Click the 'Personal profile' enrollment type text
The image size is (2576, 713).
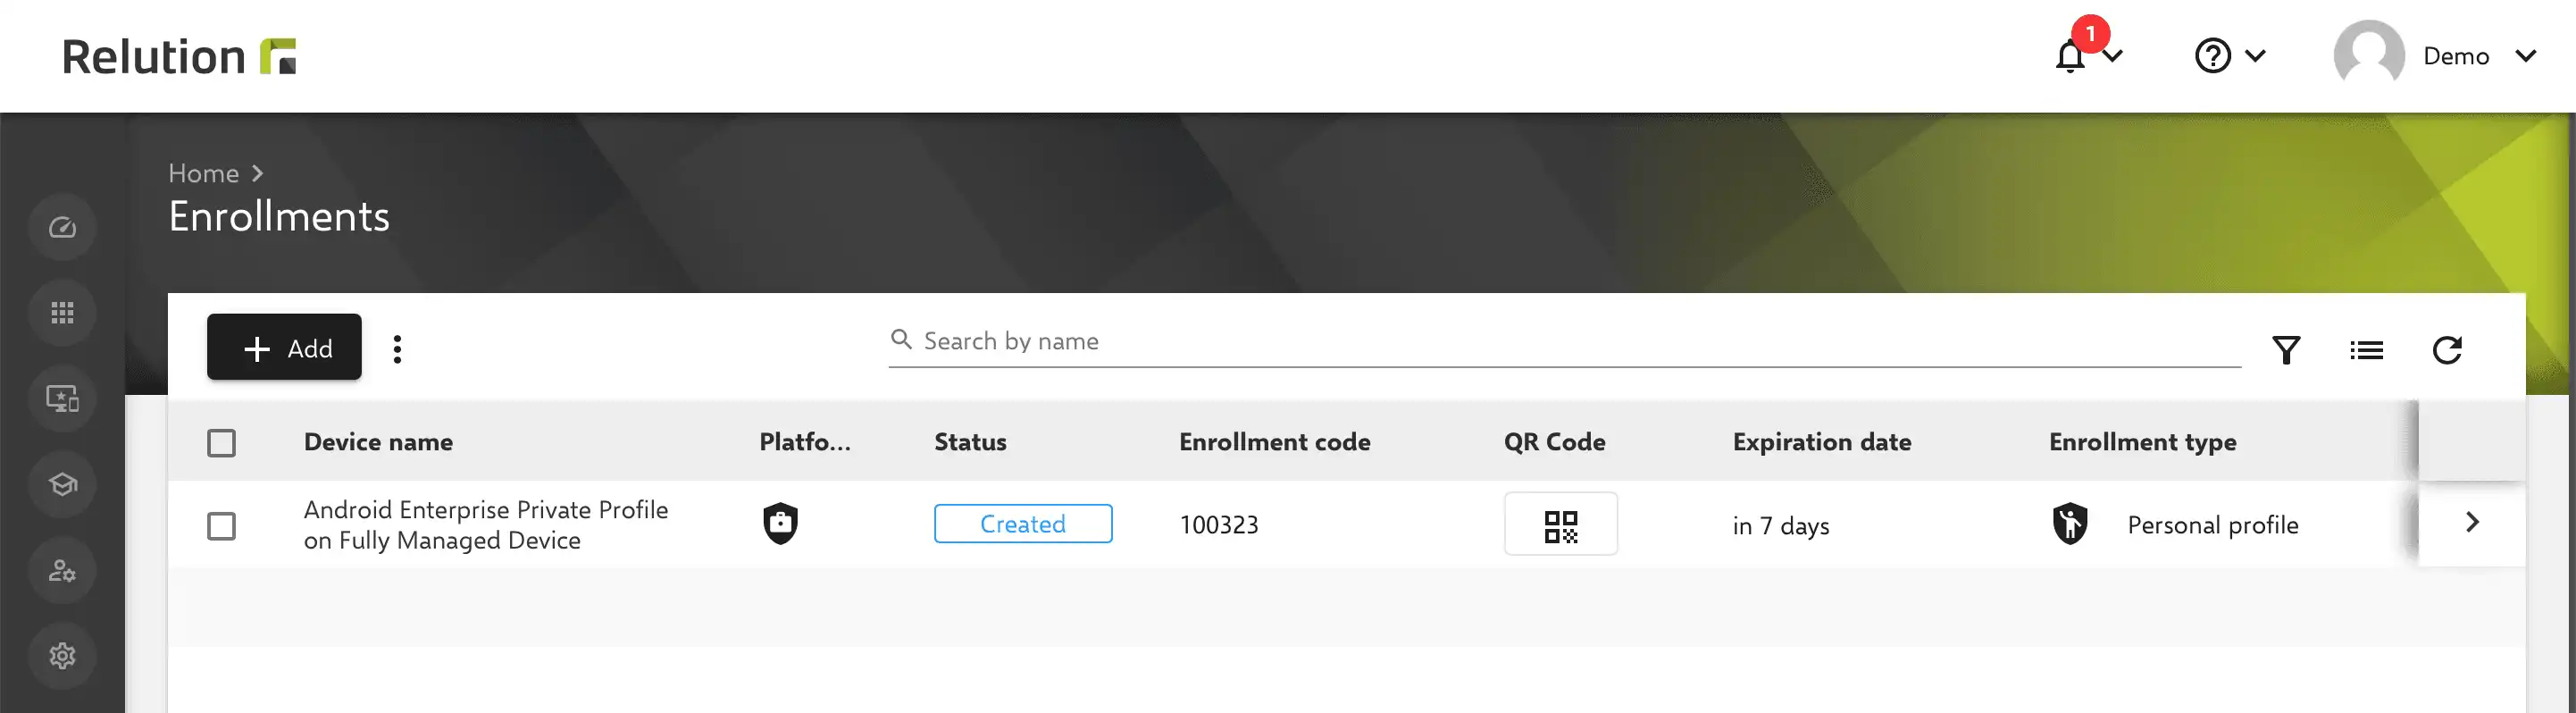click(x=2212, y=525)
